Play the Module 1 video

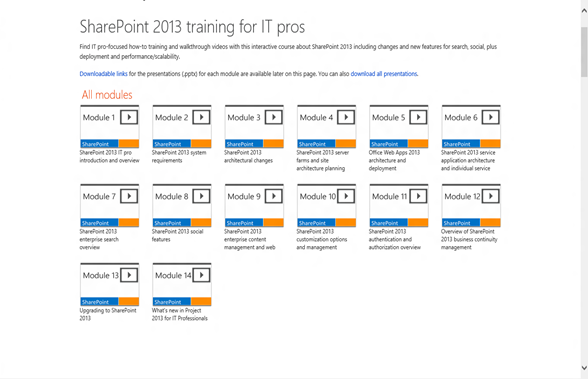click(x=129, y=117)
